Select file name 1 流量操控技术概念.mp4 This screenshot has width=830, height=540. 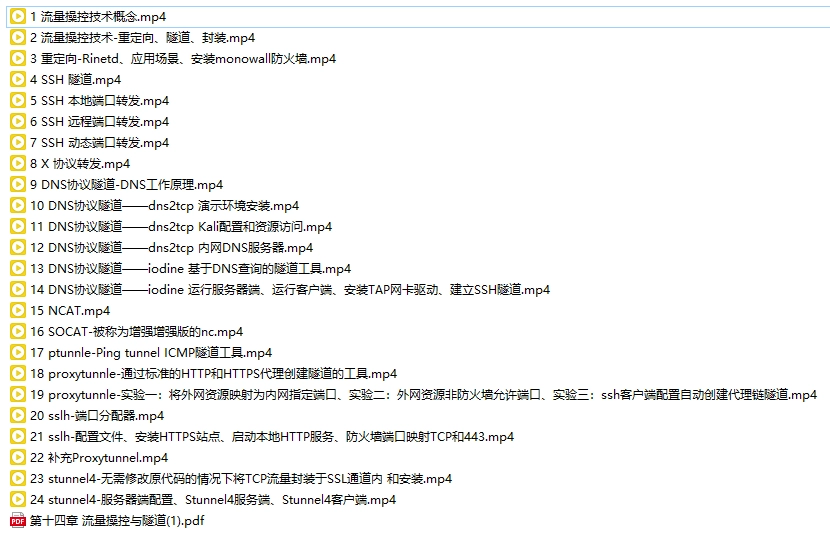98,17
